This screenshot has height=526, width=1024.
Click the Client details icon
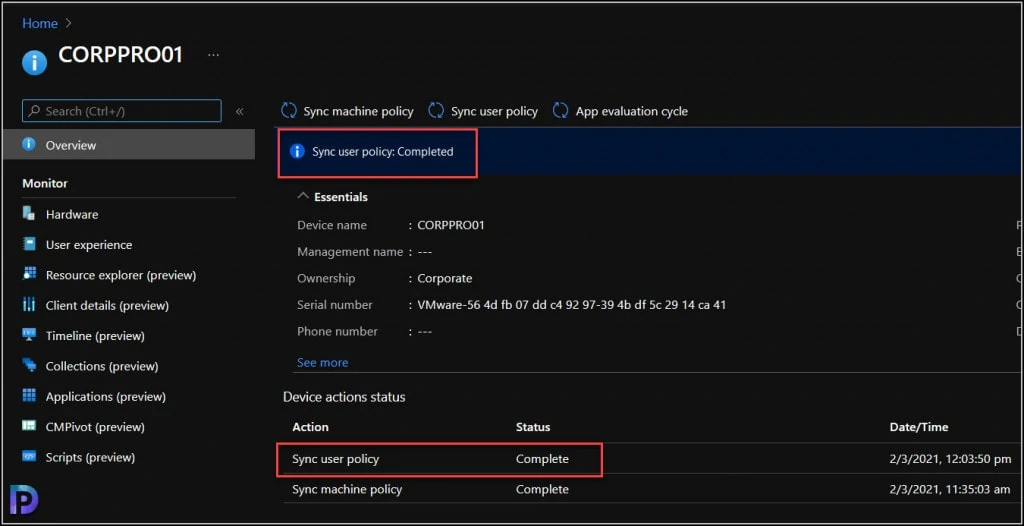[x=29, y=304]
